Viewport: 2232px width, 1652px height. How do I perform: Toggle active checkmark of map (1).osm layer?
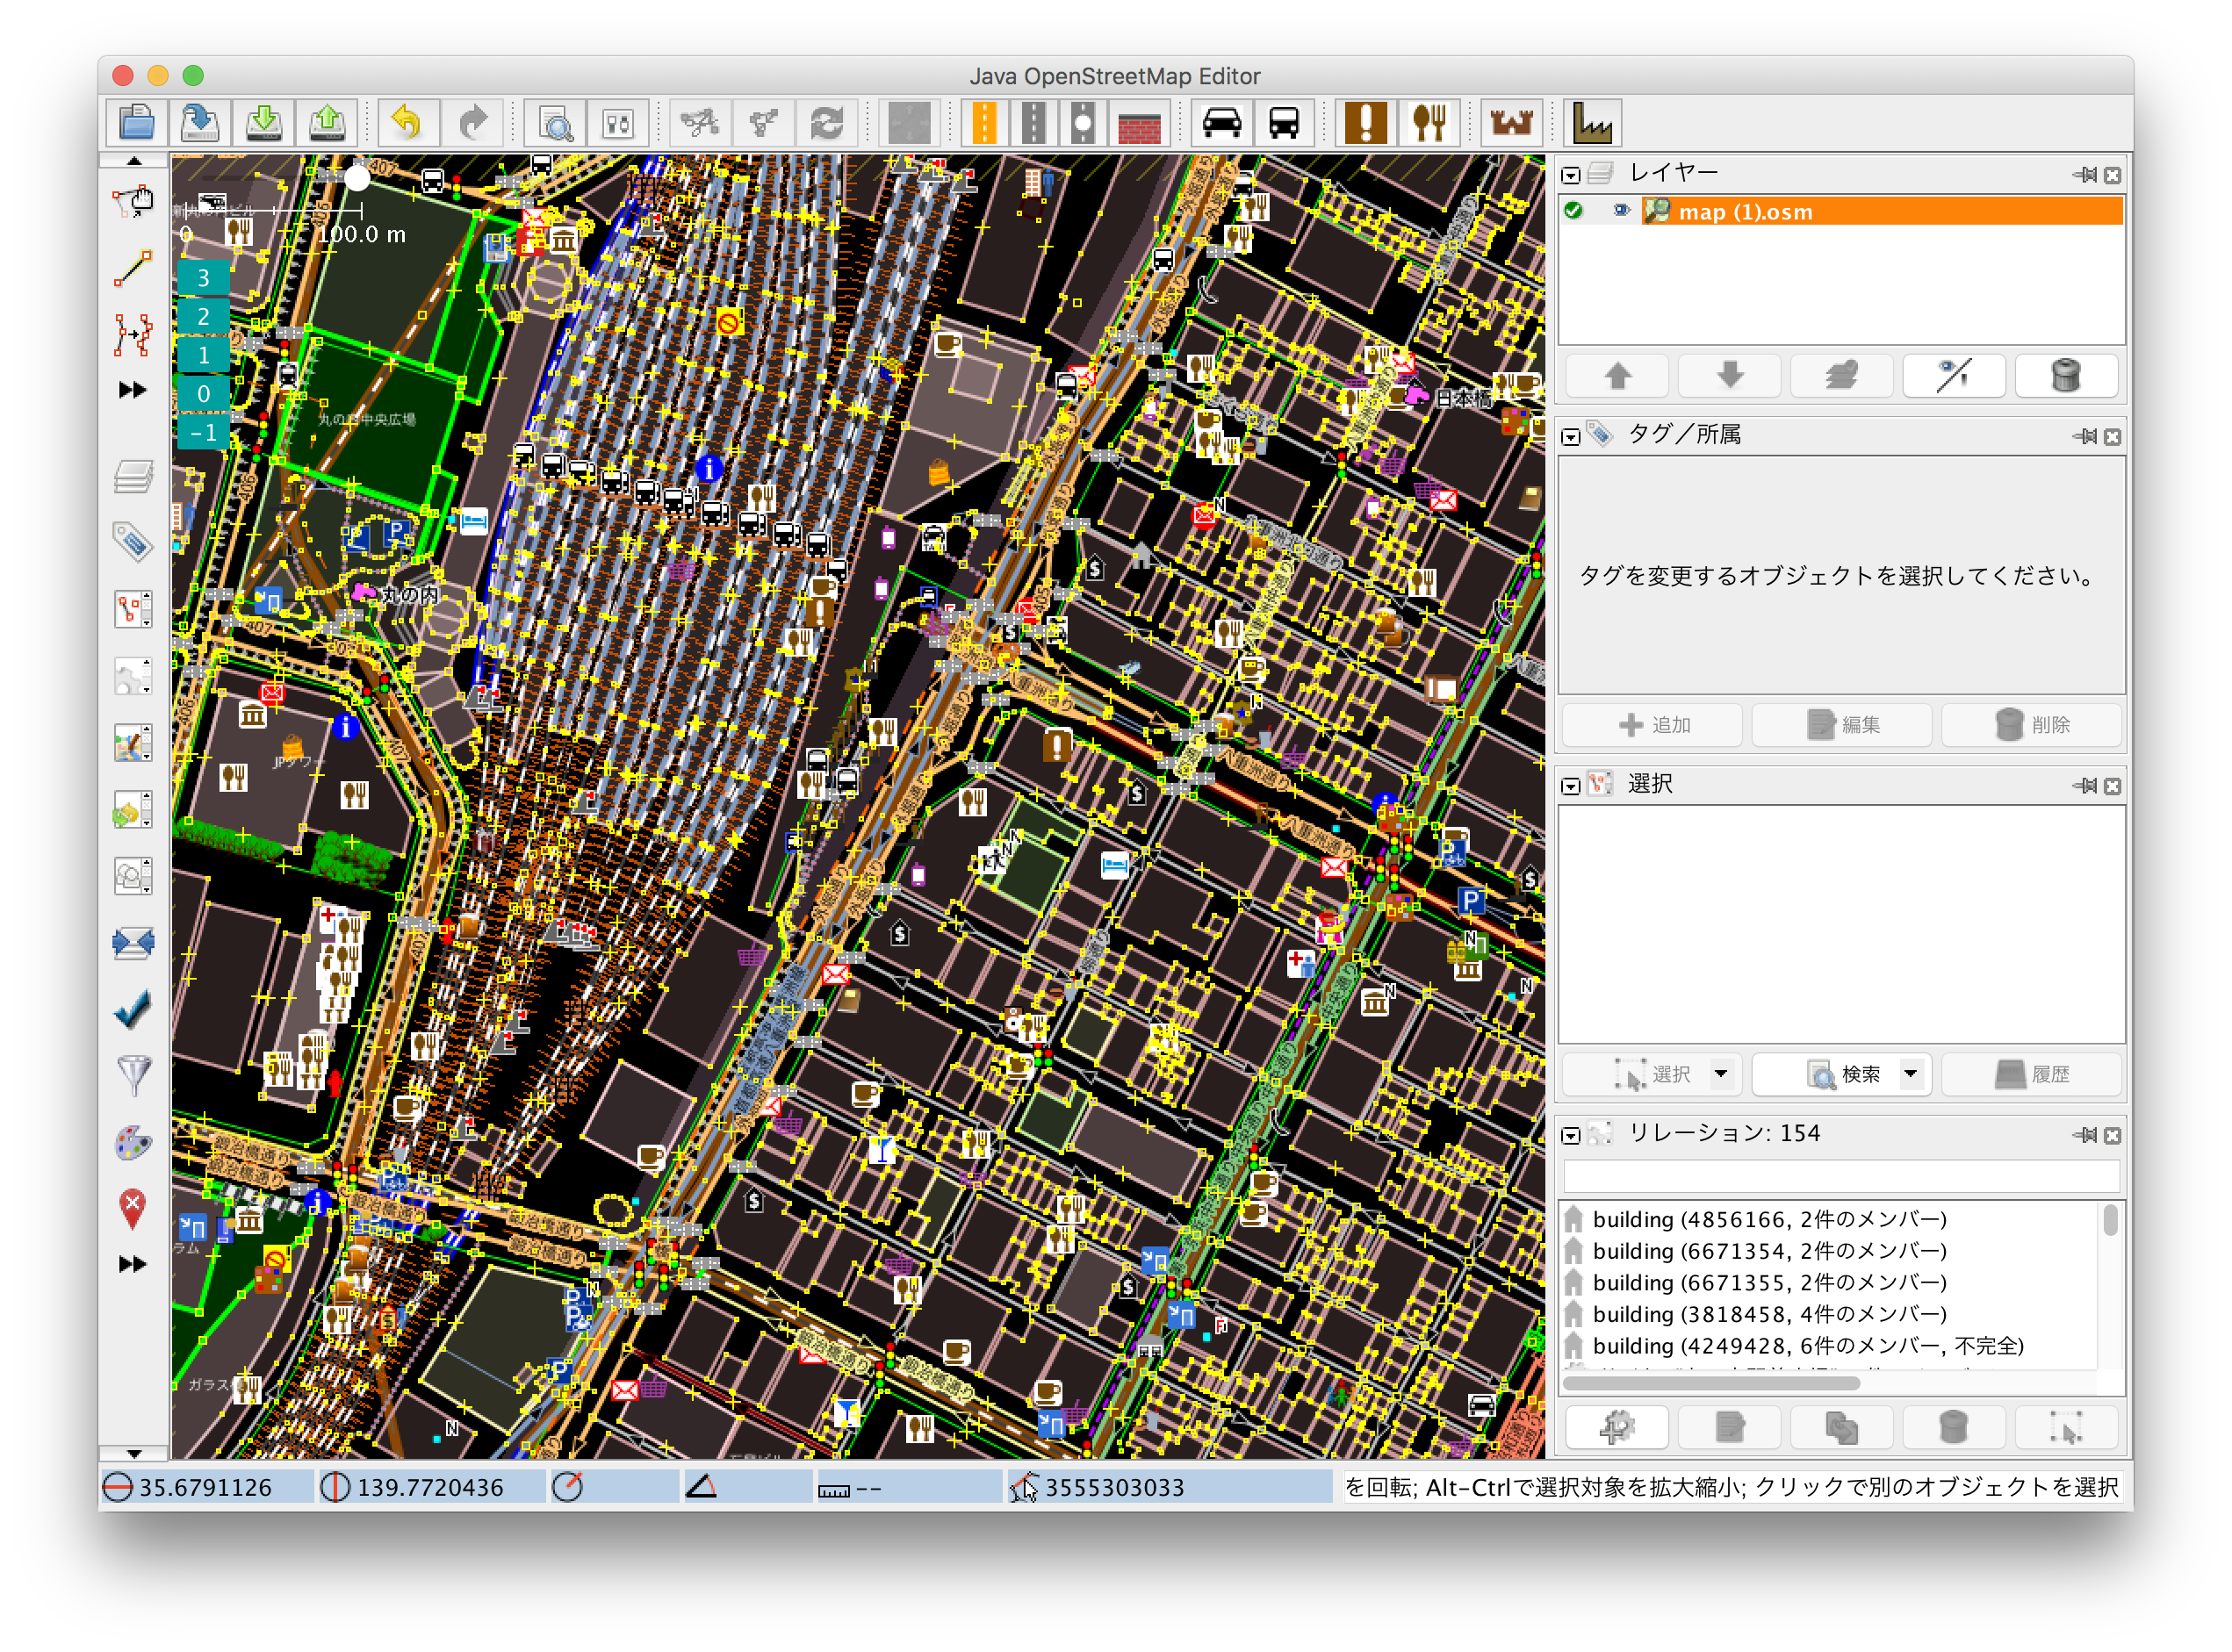(1573, 211)
